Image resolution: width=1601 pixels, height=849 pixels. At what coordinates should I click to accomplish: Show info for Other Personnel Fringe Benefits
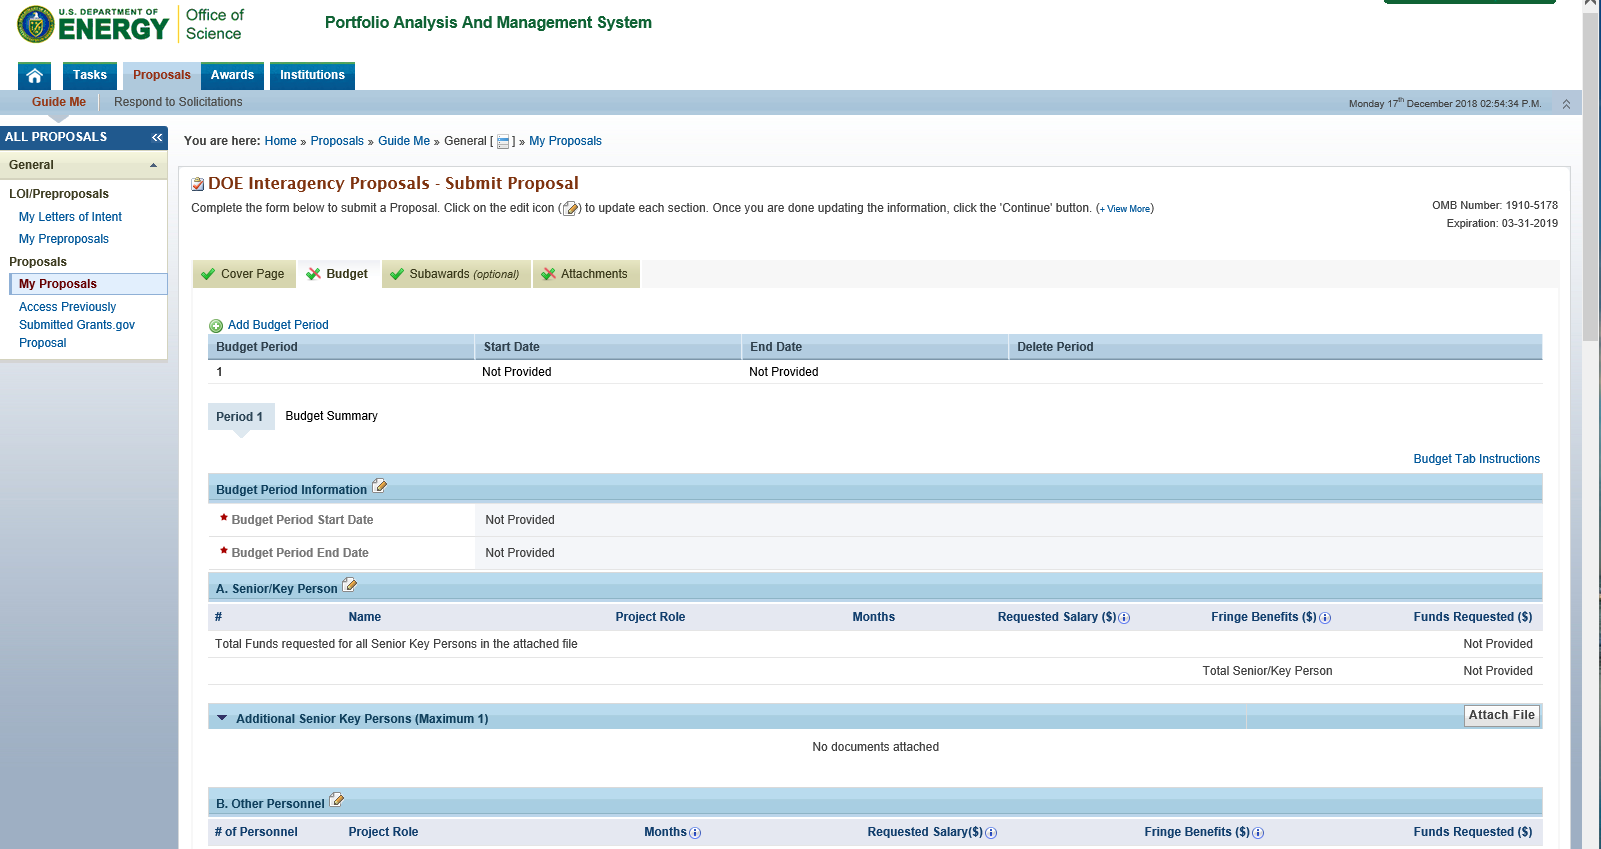click(1258, 833)
